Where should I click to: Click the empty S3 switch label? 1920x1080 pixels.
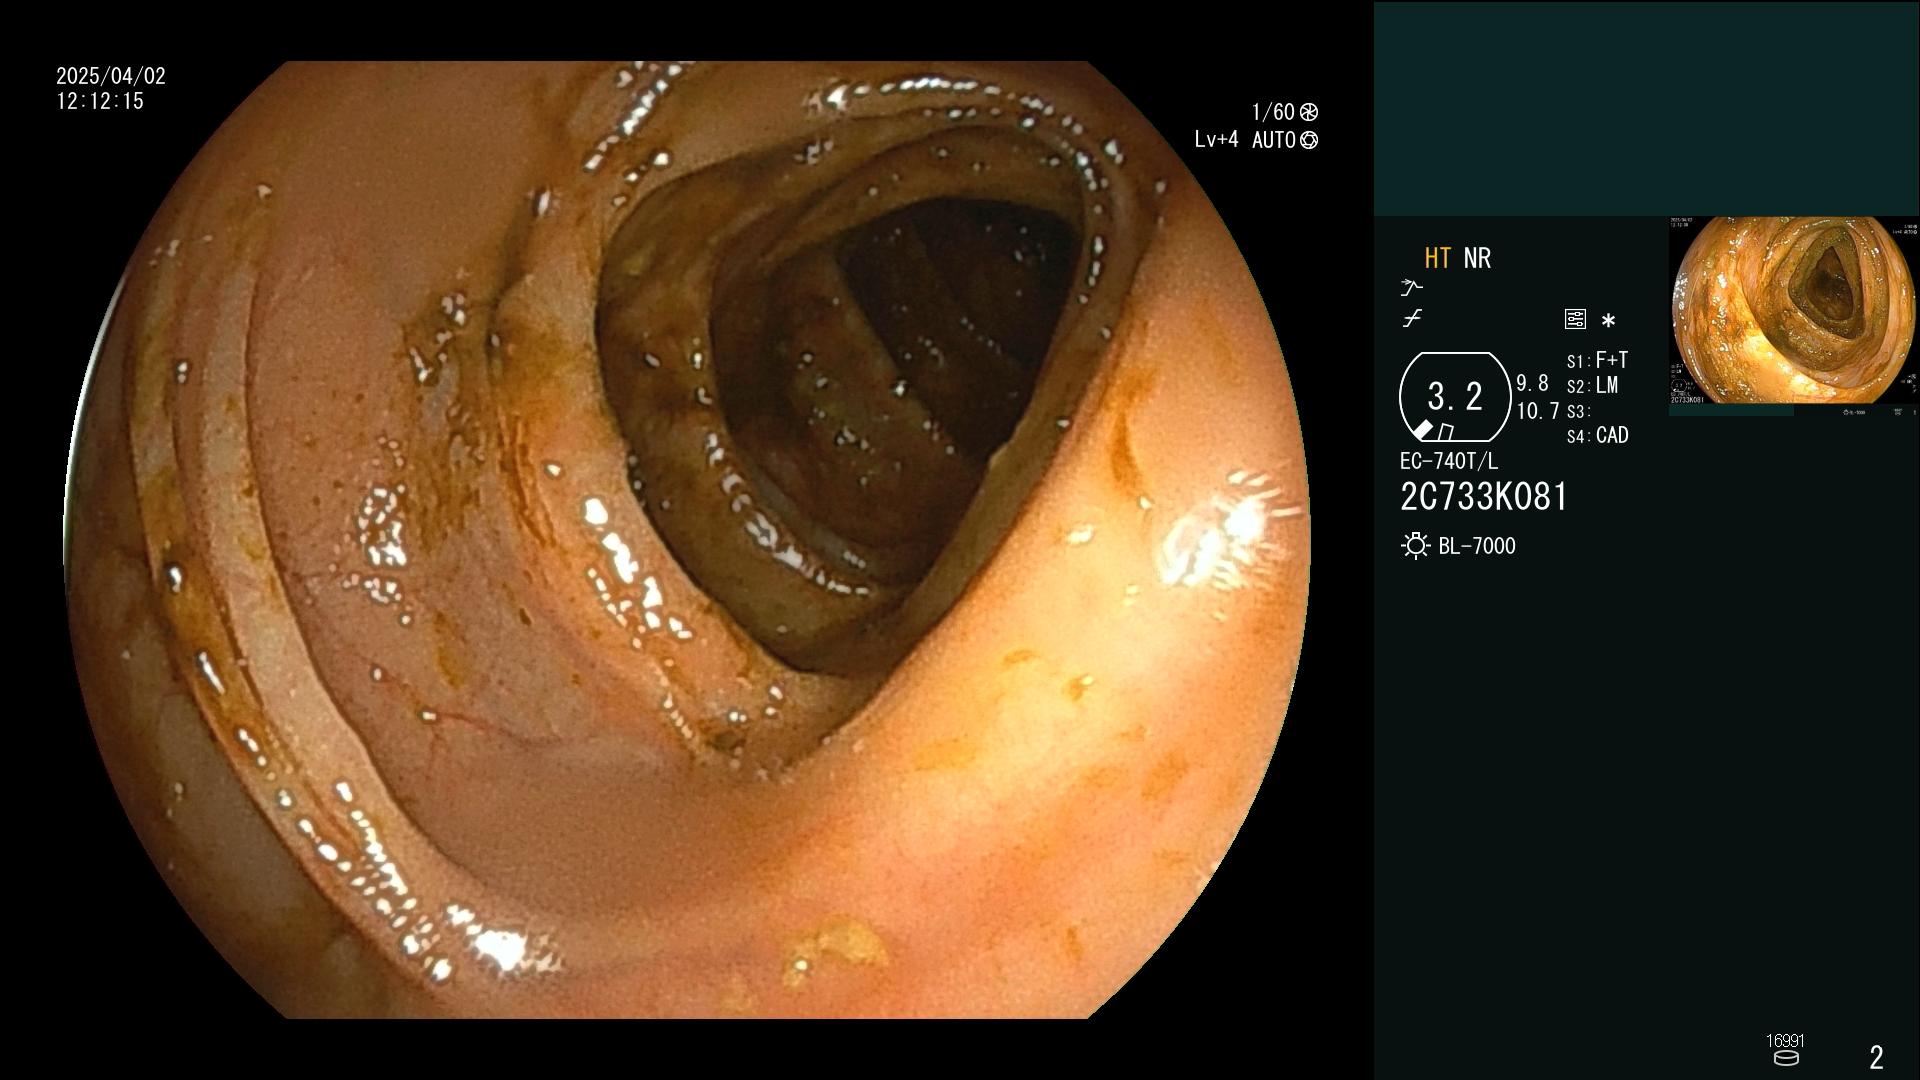[1578, 412]
